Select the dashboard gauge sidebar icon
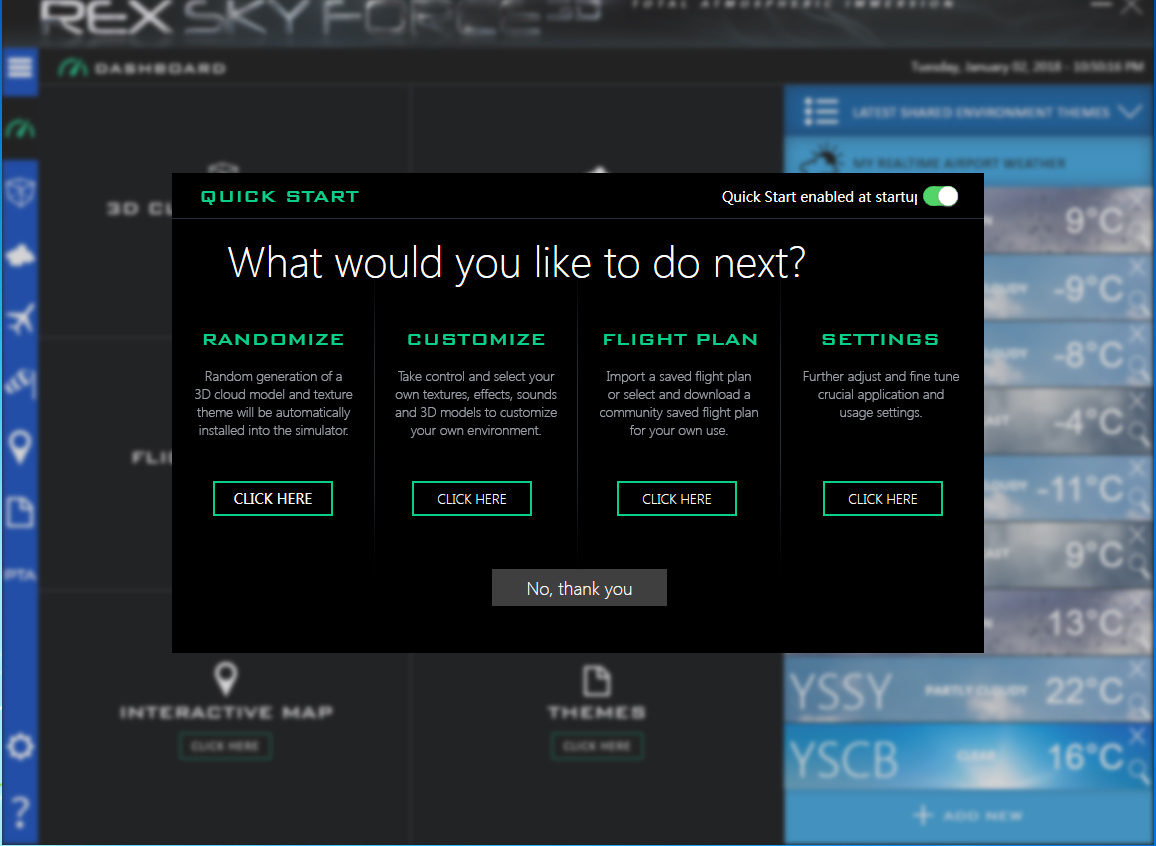The image size is (1156, 846). click(x=20, y=130)
